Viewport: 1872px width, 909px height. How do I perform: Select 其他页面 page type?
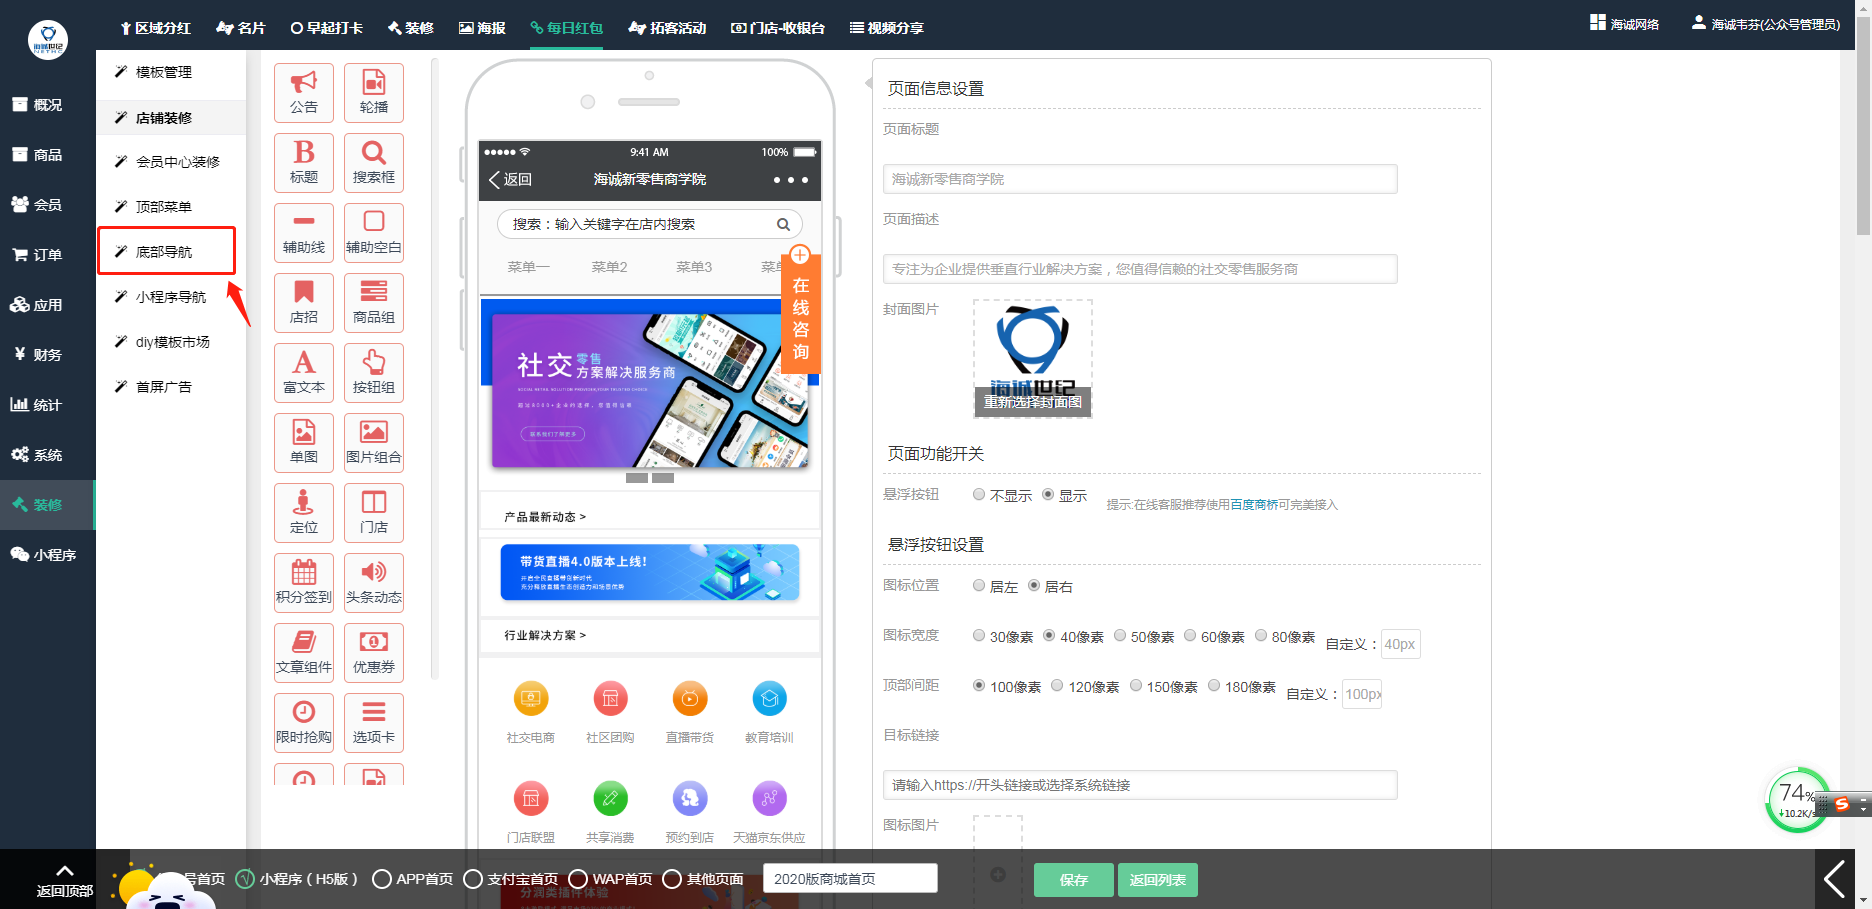(x=672, y=879)
